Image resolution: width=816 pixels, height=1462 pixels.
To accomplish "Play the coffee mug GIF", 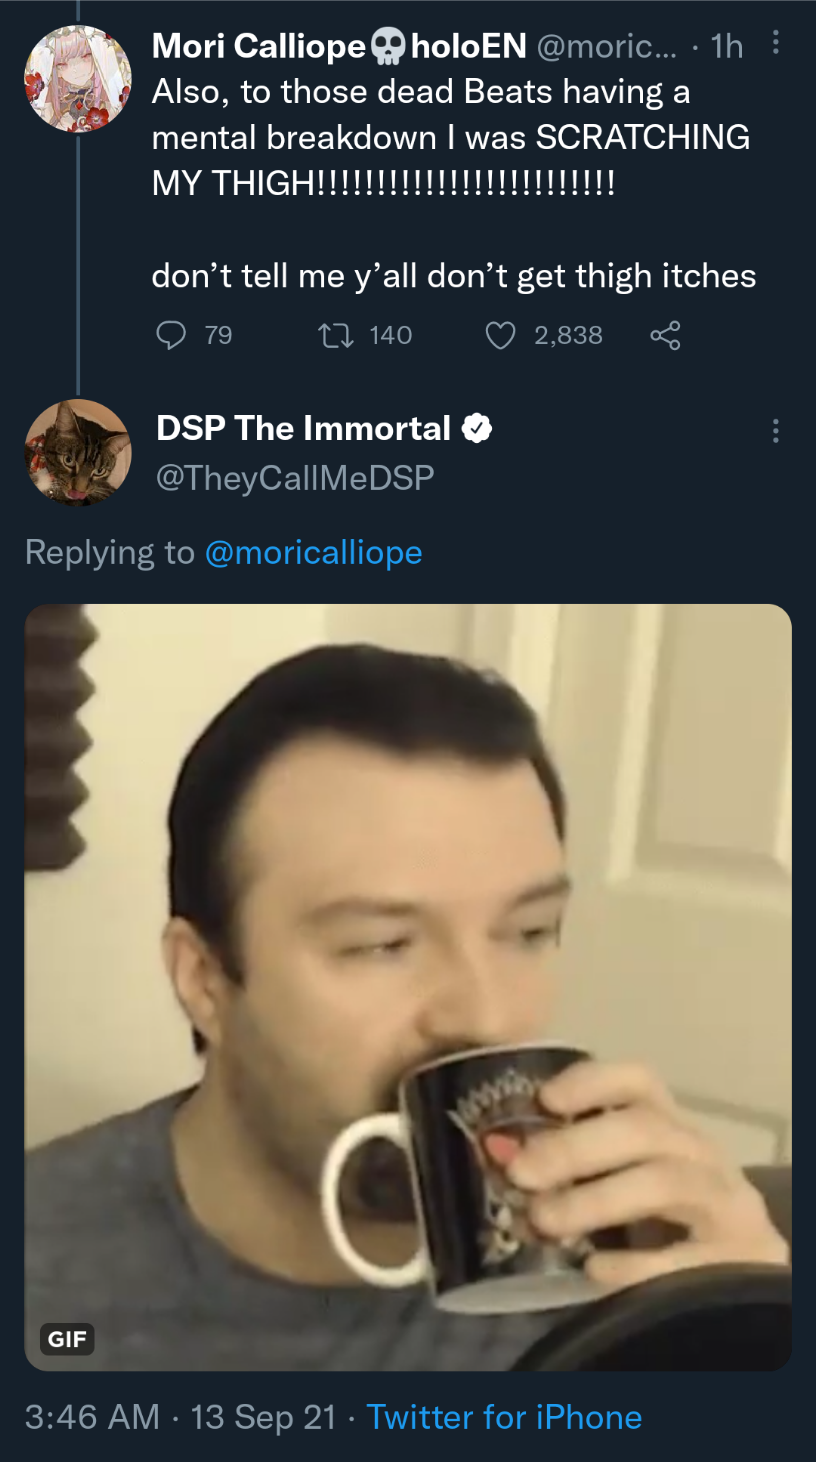I will pyautogui.click(x=408, y=987).
